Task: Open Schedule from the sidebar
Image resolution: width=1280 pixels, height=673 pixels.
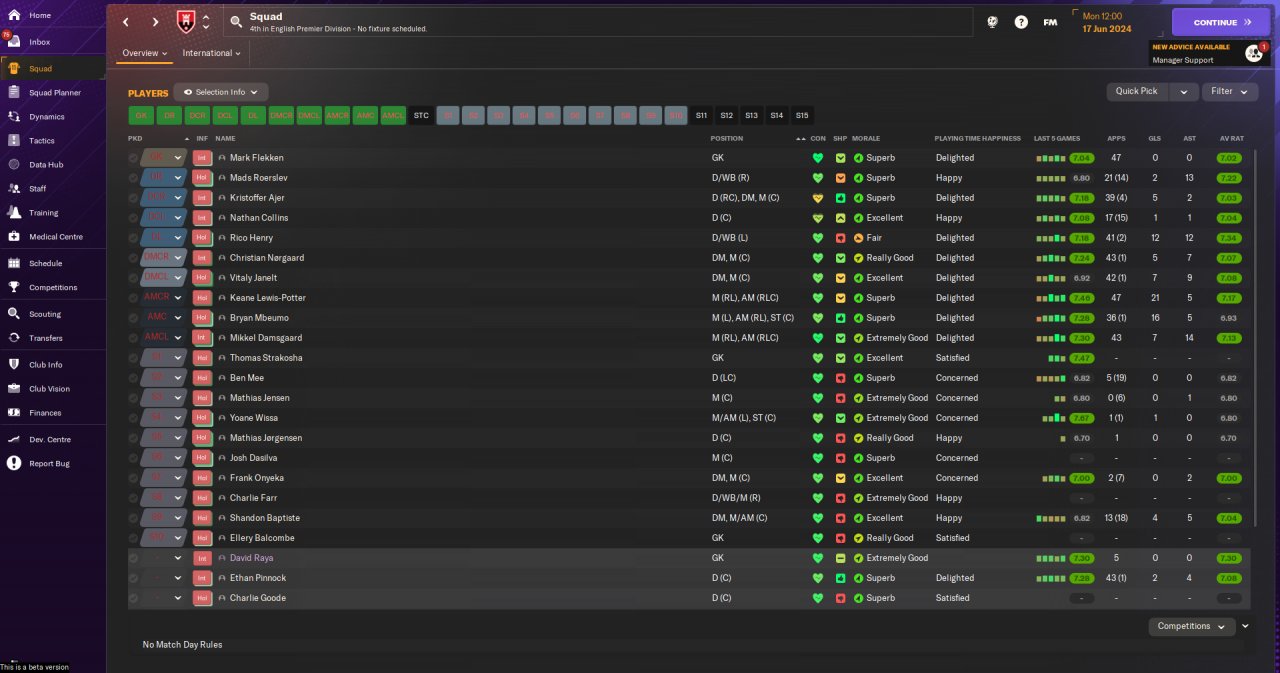Action: pos(45,264)
